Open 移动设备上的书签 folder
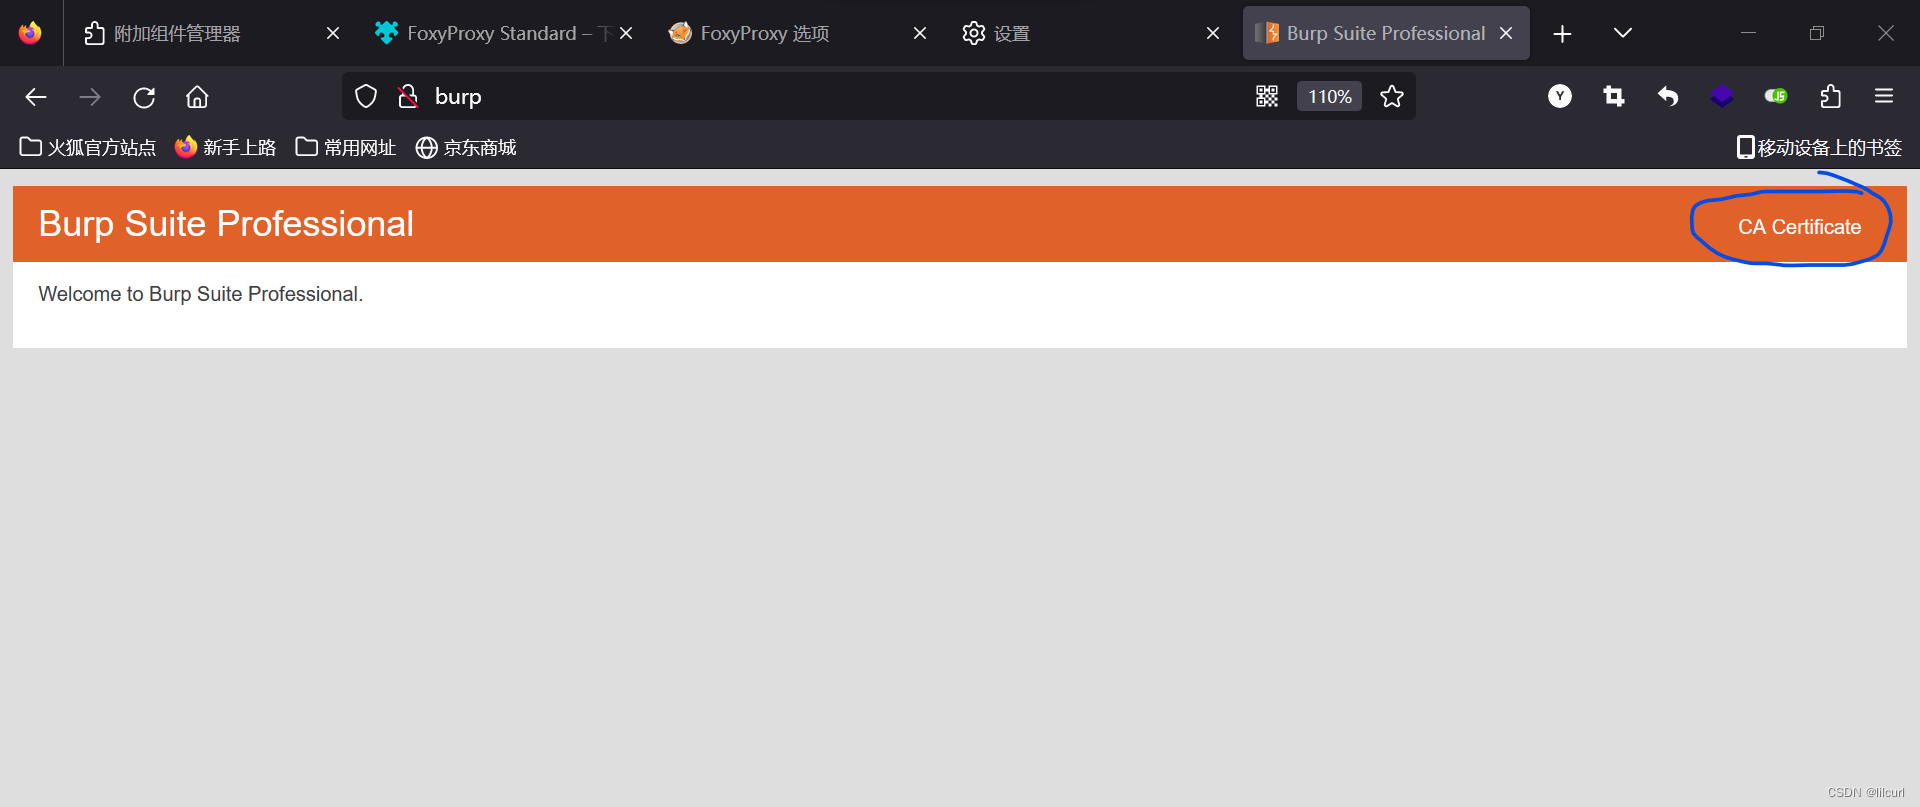1920x807 pixels. 1819,147
